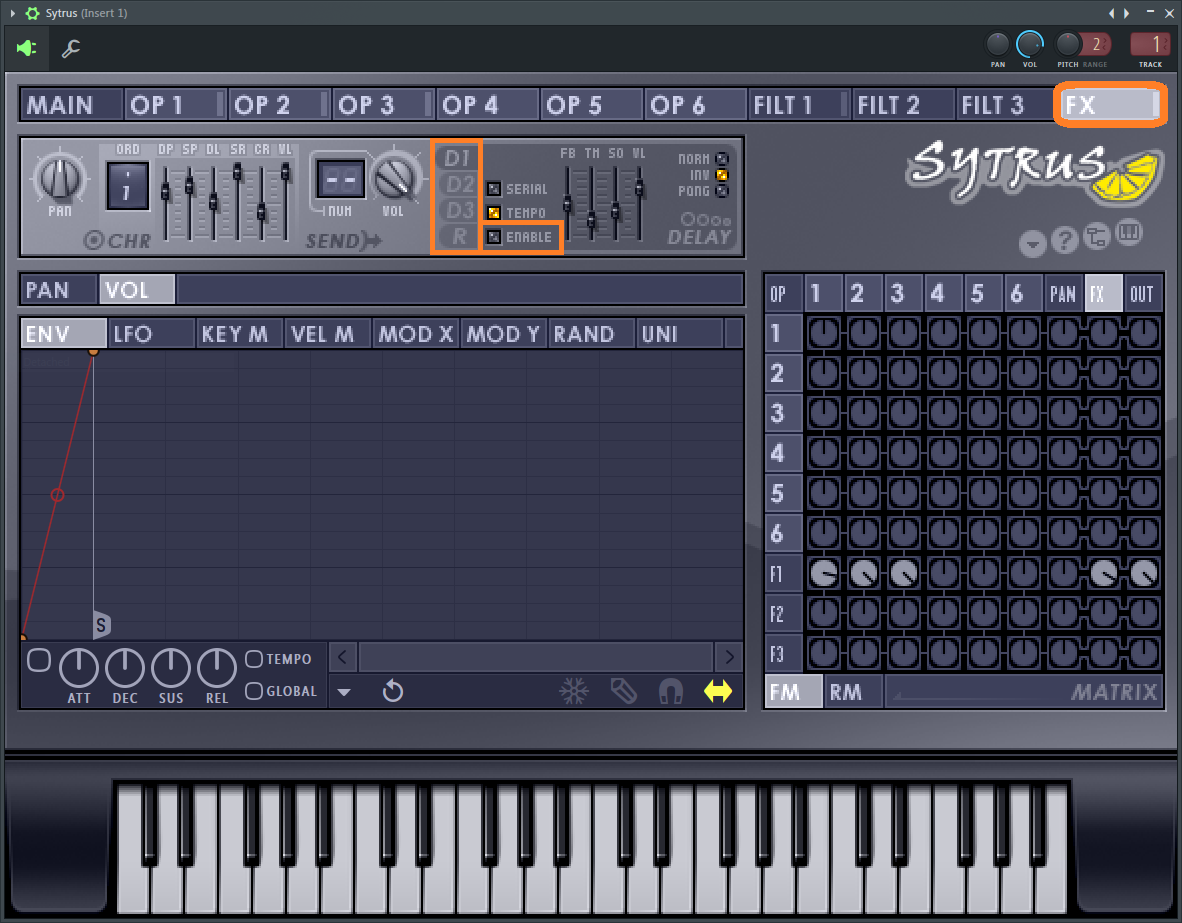Click the help question mark icon
1182x923 pixels.
1065,240
